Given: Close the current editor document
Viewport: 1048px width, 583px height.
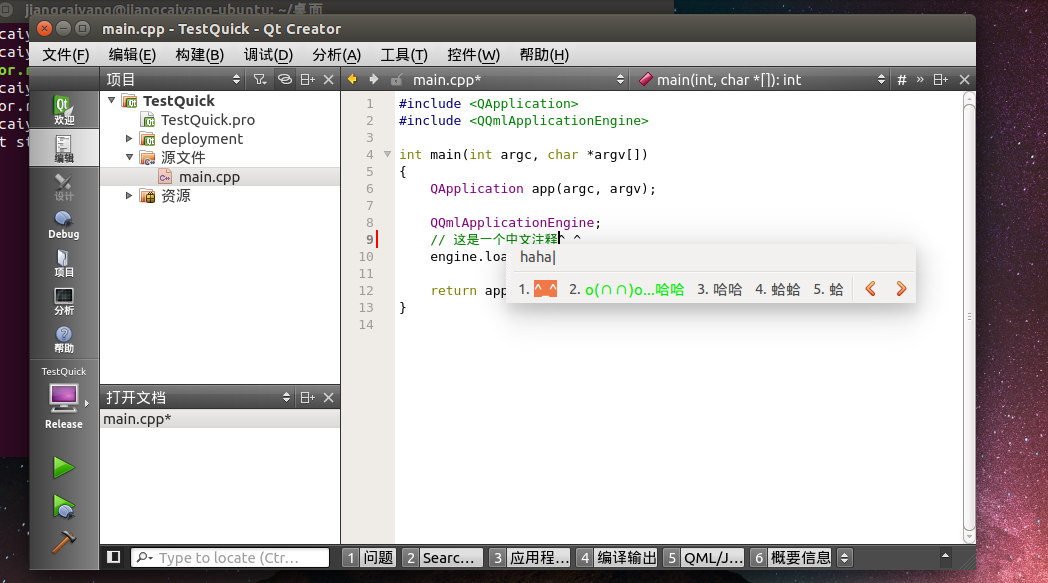Looking at the screenshot, I should click(x=964, y=80).
